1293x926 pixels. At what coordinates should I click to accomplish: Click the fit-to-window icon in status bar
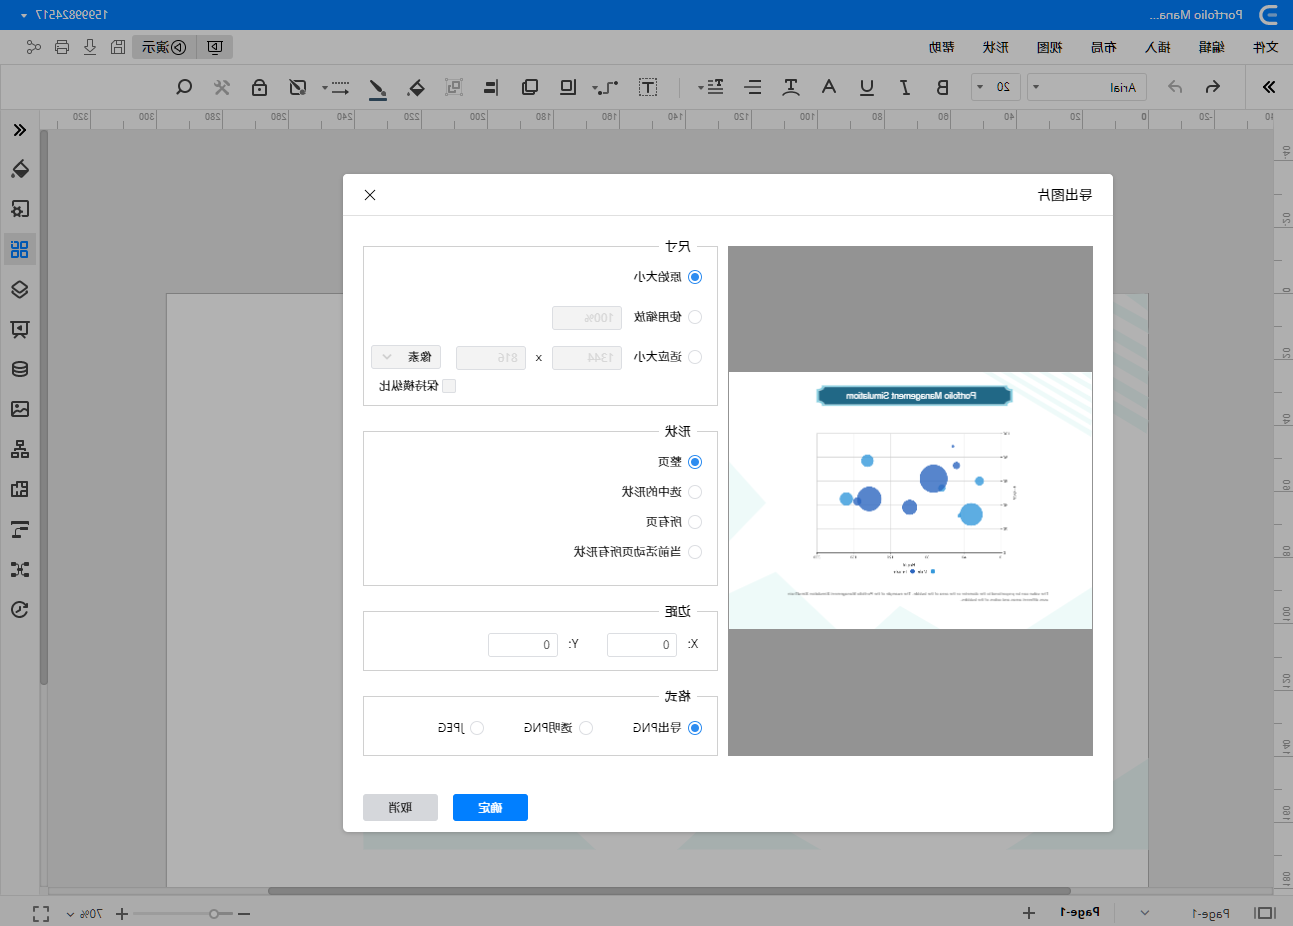[41, 913]
